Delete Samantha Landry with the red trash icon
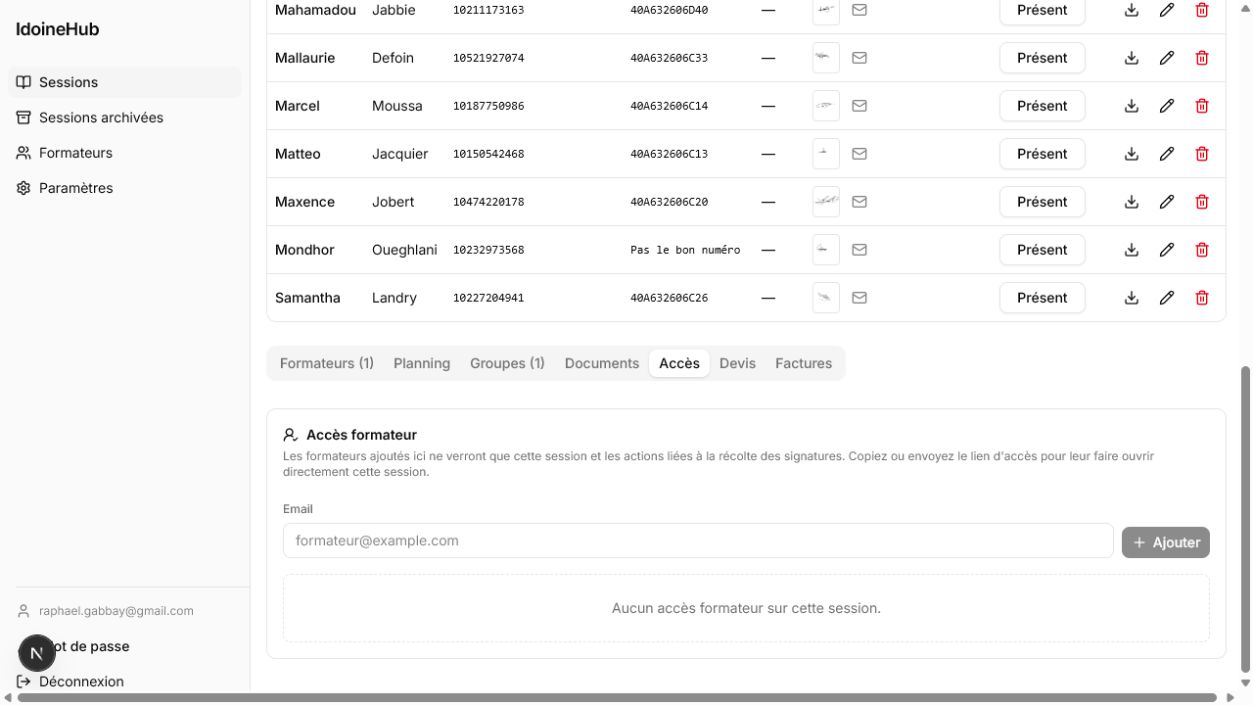 tap(1202, 298)
